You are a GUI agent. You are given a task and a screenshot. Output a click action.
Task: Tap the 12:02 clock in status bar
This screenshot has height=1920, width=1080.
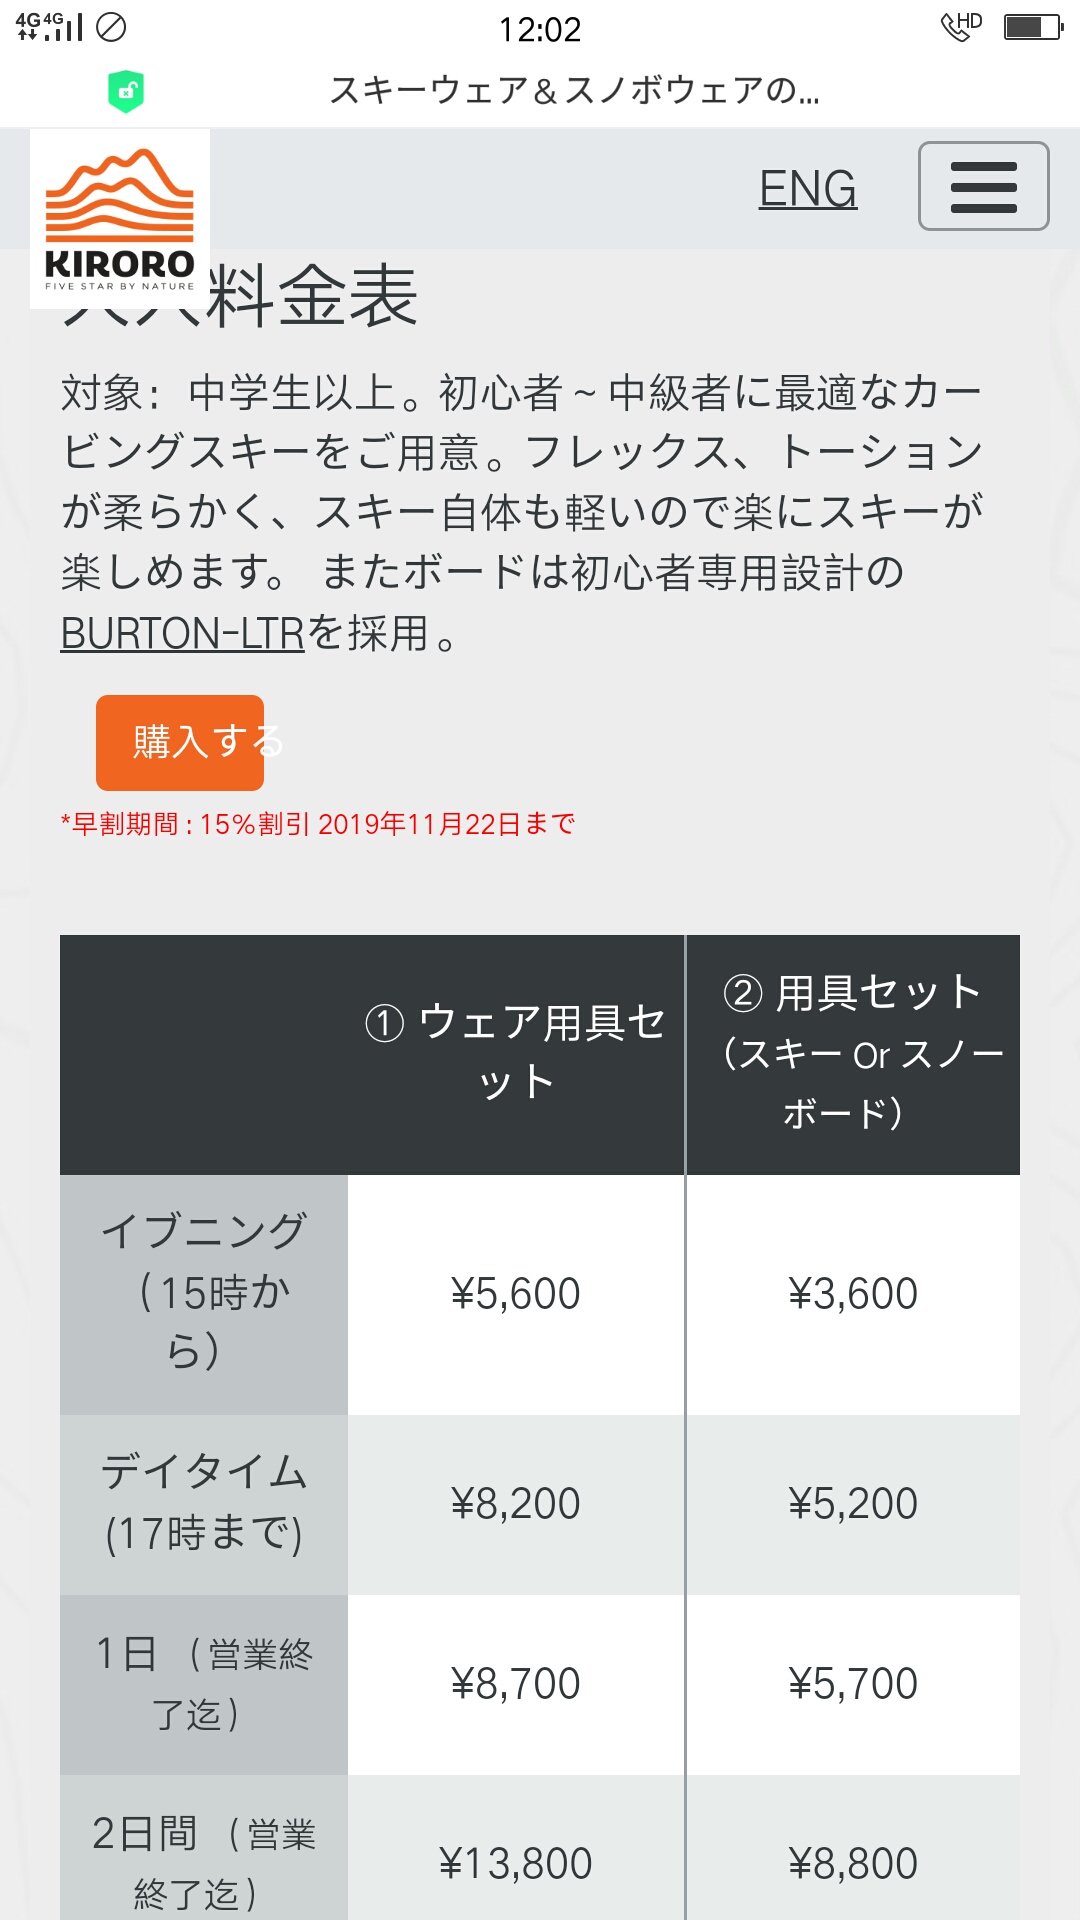(x=540, y=29)
